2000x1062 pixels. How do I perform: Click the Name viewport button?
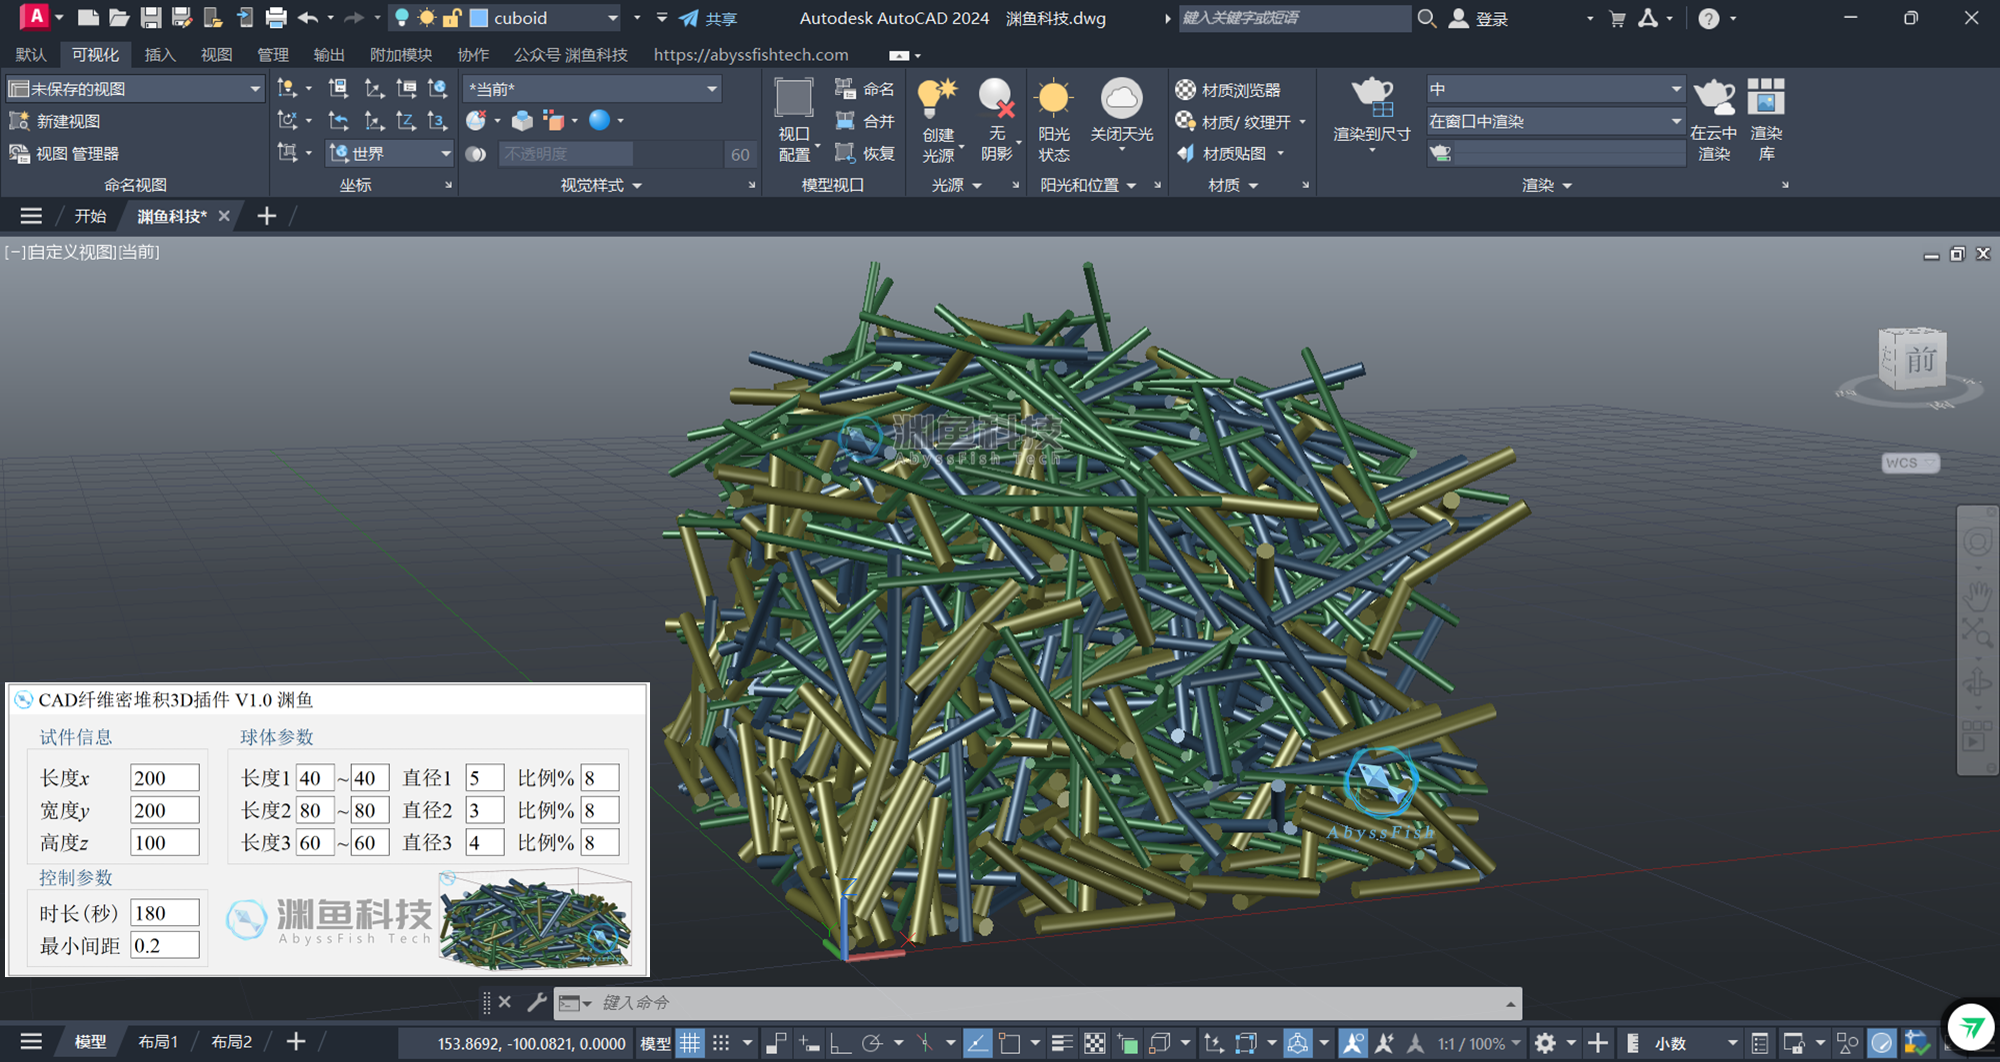pyautogui.click(x=865, y=89)
